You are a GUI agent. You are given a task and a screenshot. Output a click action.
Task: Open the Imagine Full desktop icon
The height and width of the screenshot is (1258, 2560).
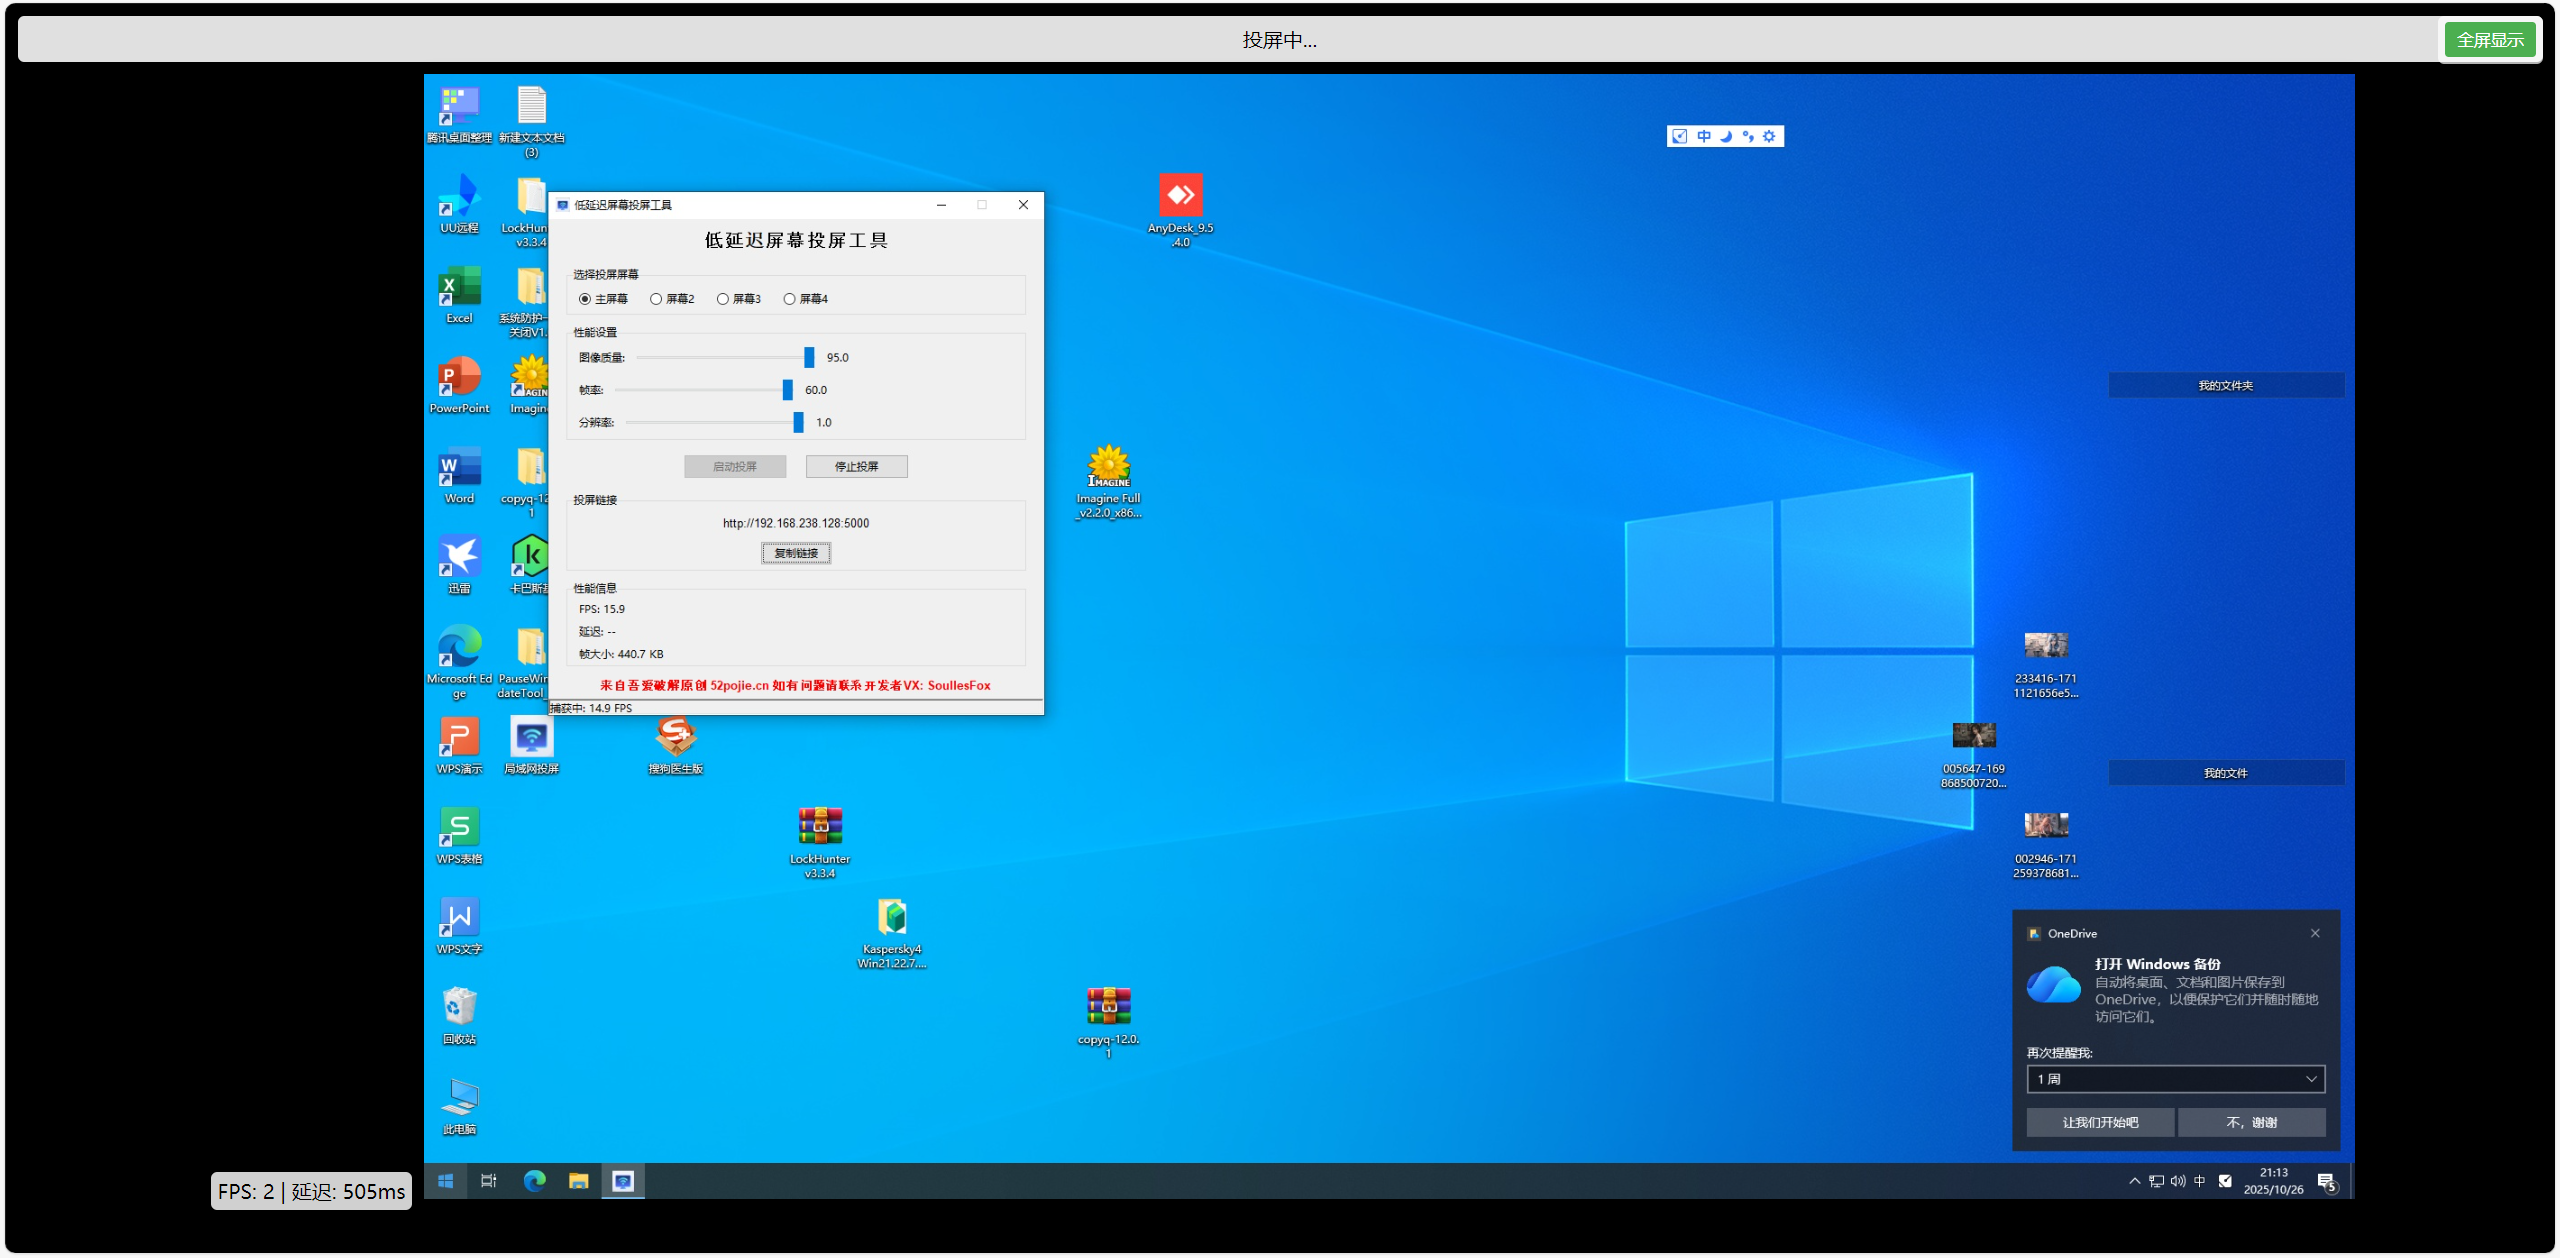(x=1108, y=467)
